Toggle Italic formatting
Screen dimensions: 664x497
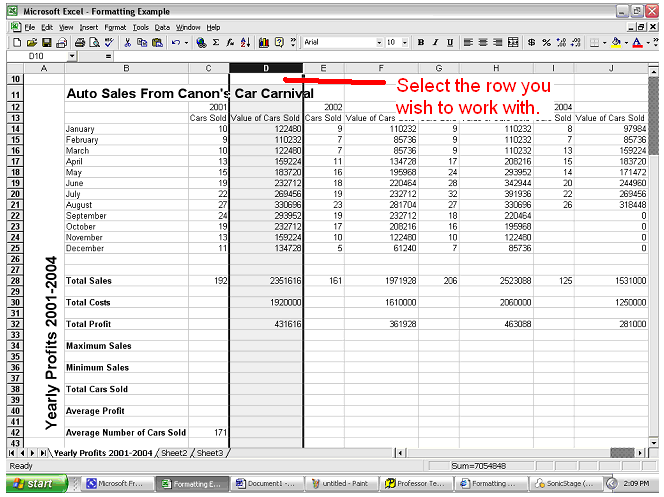pyautogui.click(x=436, y=43)
